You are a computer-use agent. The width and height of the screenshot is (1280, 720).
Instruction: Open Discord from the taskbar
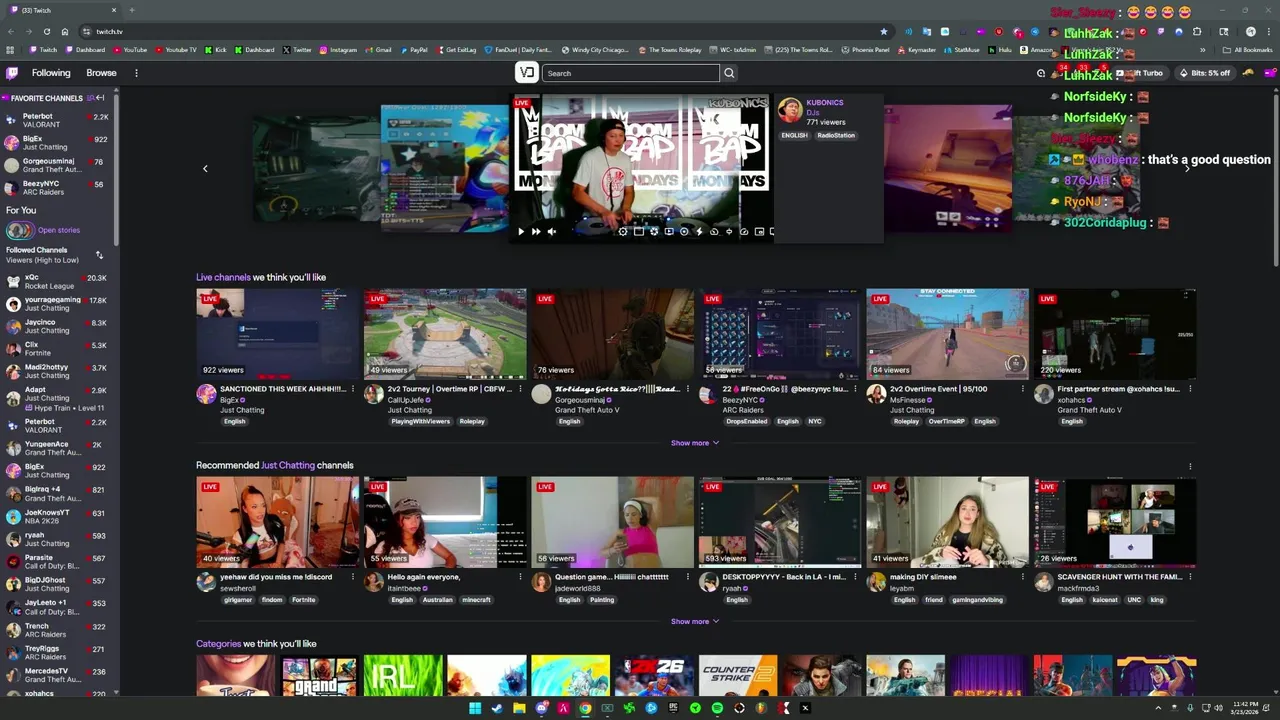click(541, 708)
